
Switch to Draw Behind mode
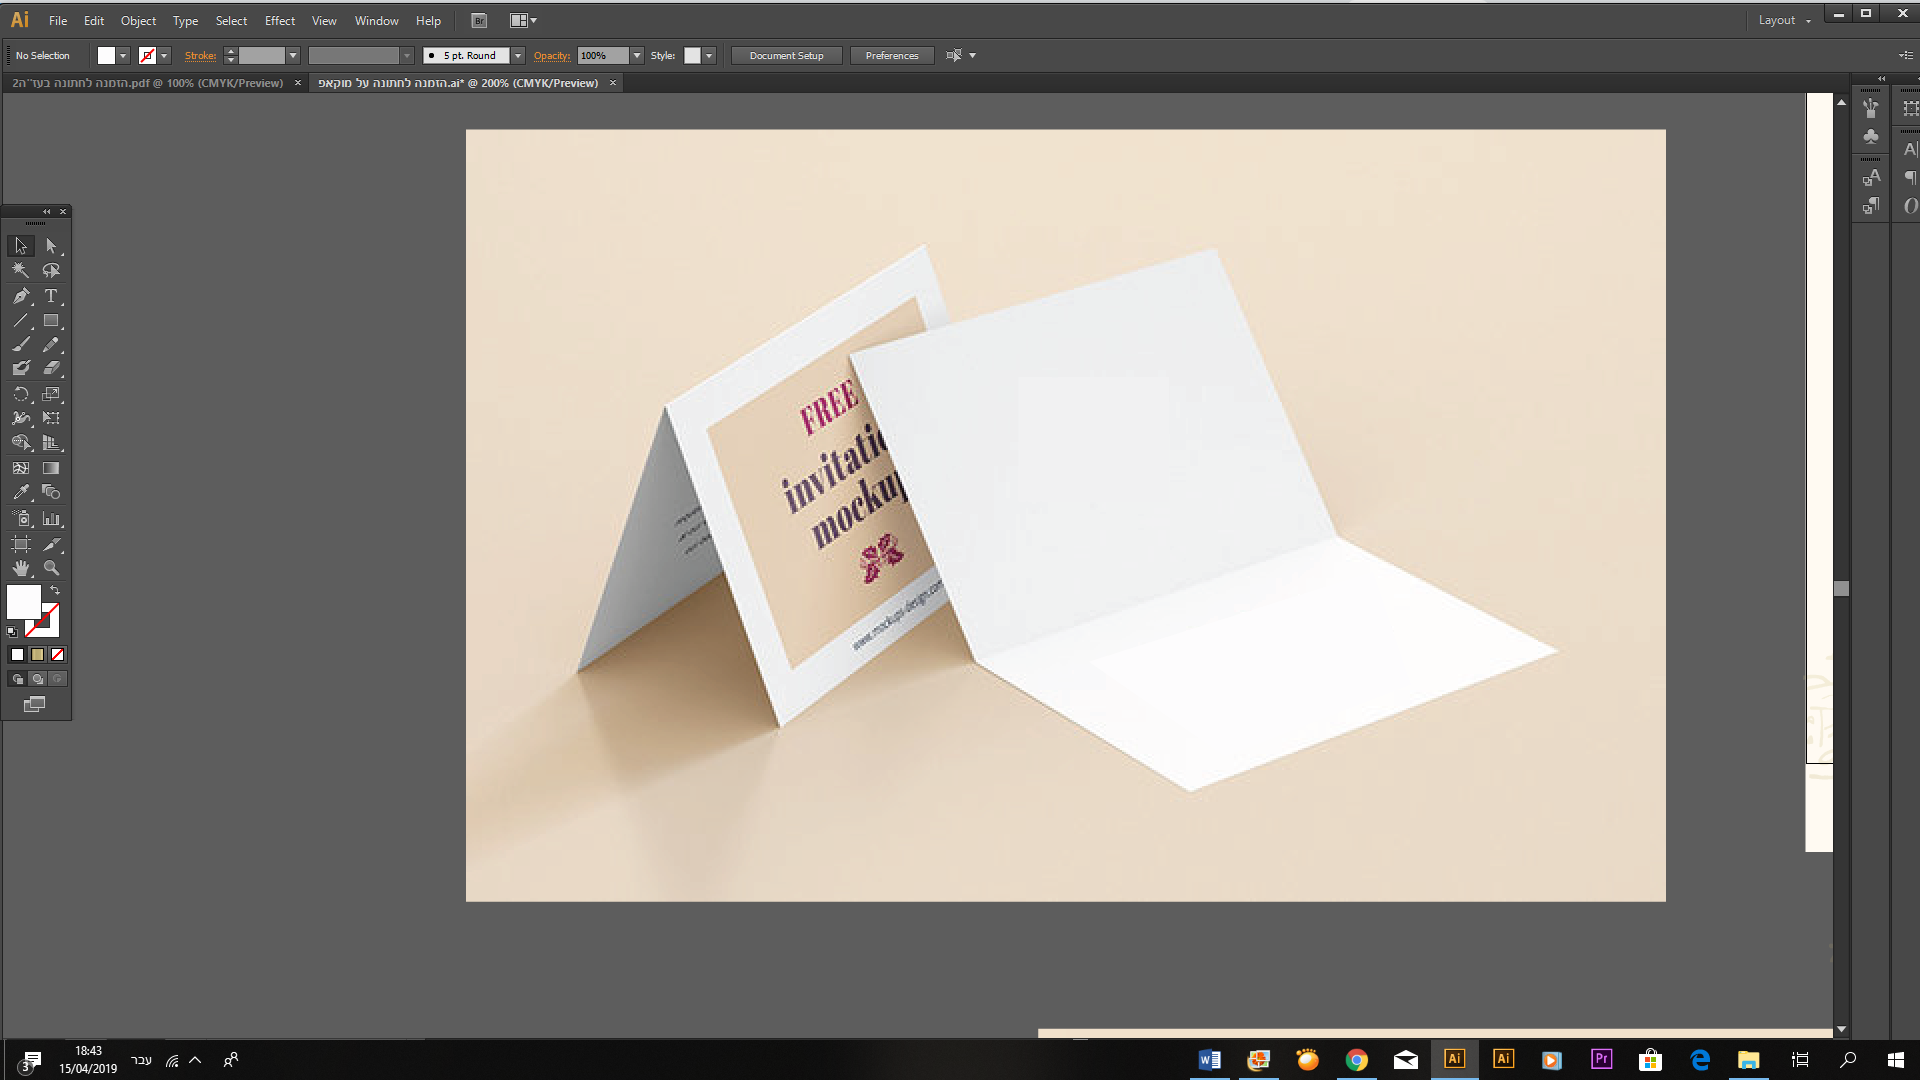[x=37, y=678]
